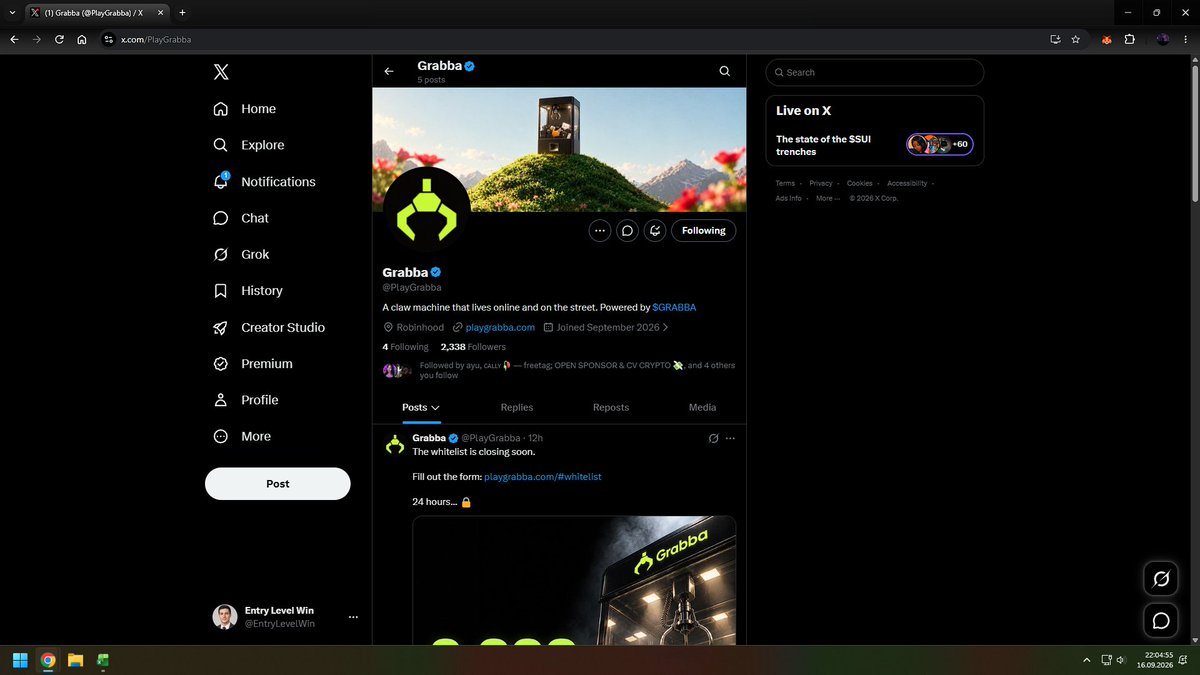
Task: Open the Chrome extensions puzzle icon
Action: pyautogui.click(x=1129, y=39)
